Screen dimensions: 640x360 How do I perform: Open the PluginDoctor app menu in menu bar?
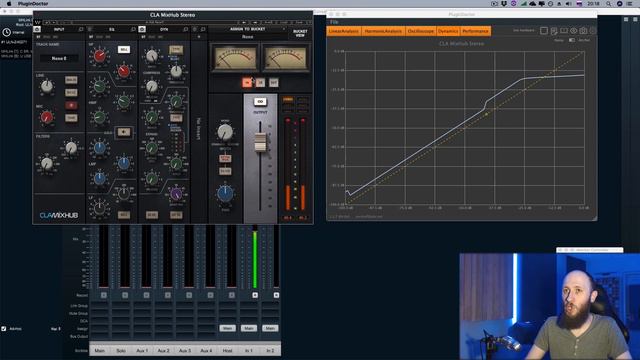(x=33, y=3)
